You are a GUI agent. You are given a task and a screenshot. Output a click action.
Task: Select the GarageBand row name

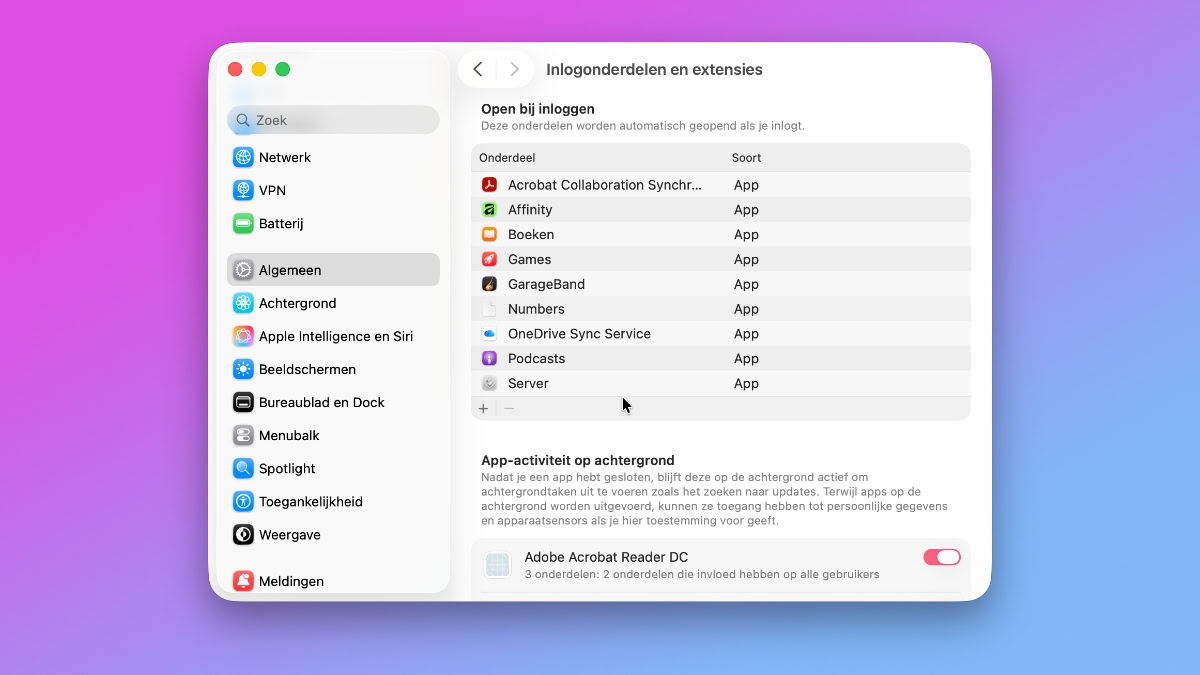546,284
